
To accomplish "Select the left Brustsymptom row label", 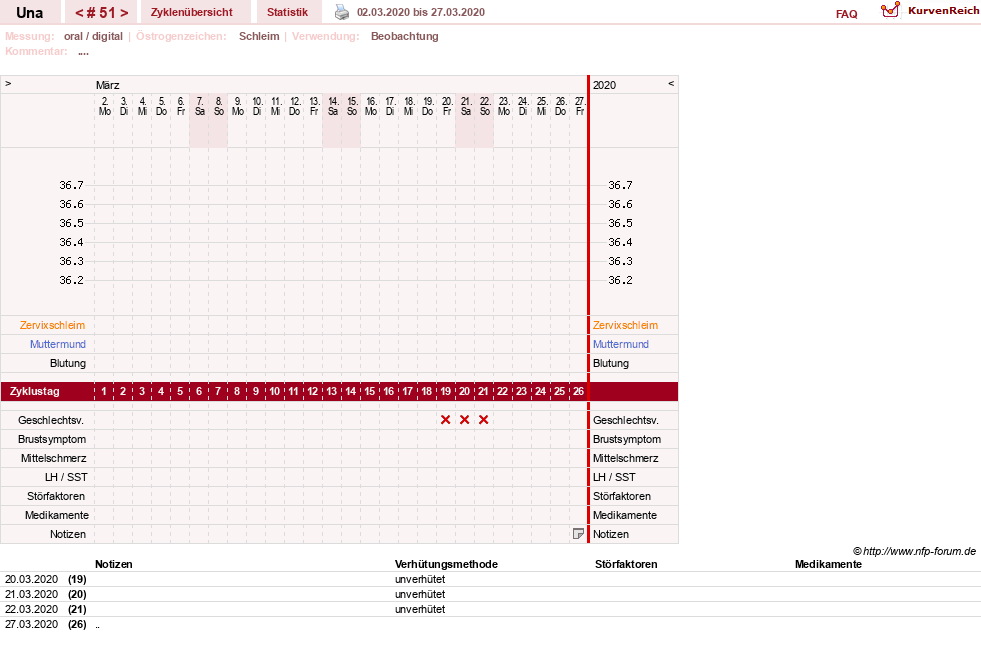I will click(52, 439).
